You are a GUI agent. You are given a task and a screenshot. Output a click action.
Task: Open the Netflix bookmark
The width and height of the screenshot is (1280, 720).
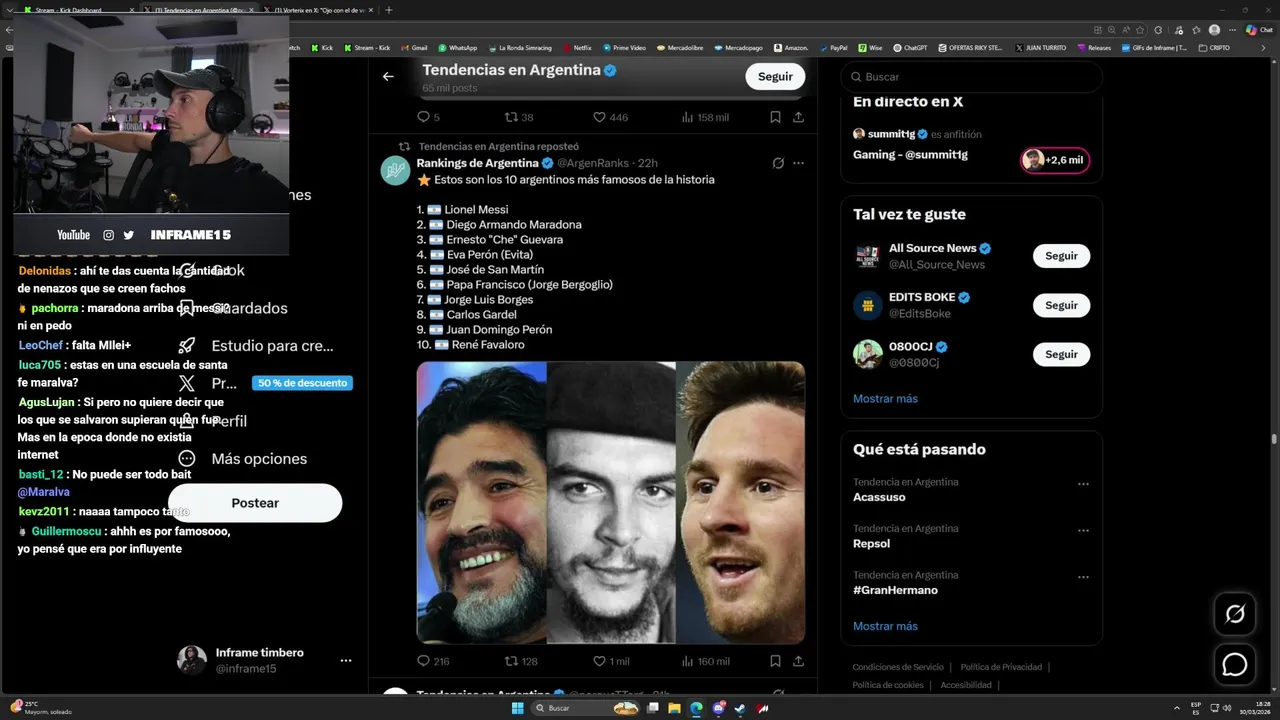pyautogui.click(x=577, y=47)
